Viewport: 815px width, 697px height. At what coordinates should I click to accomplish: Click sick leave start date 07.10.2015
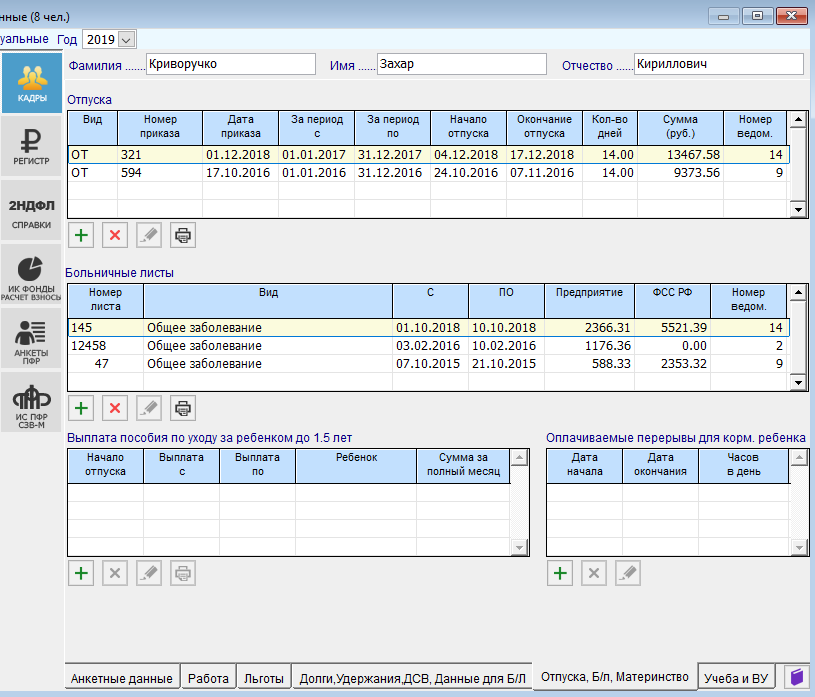430,363
